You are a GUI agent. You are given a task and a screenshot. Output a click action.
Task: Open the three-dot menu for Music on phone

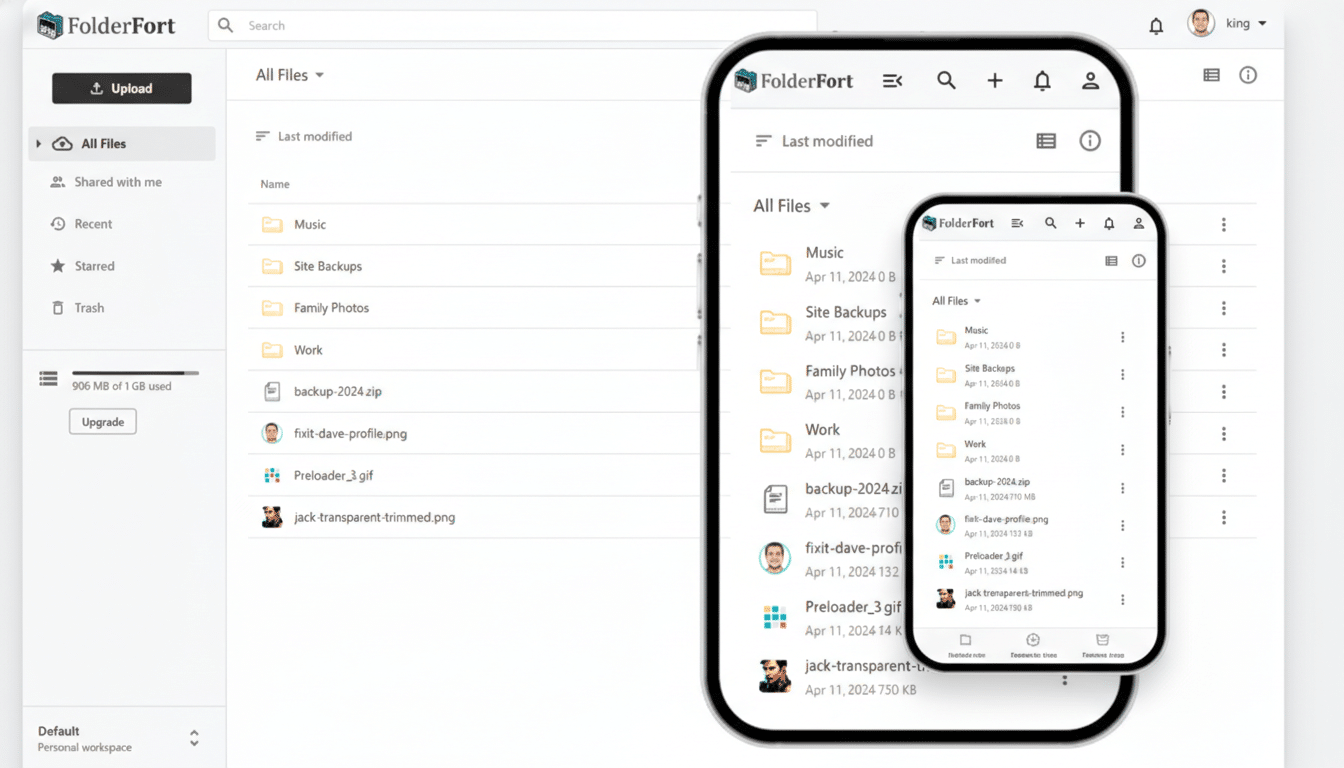coord(1122,337)
